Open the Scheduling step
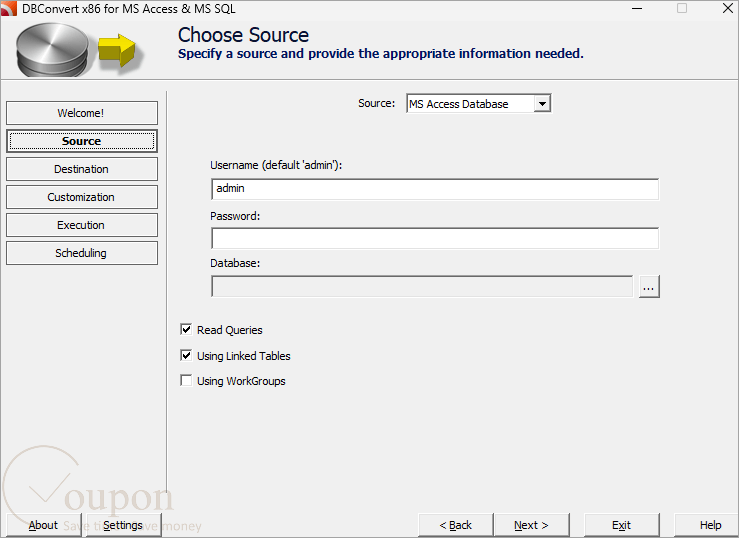Screen dimensions: 739x538 (x=82, y=253)
